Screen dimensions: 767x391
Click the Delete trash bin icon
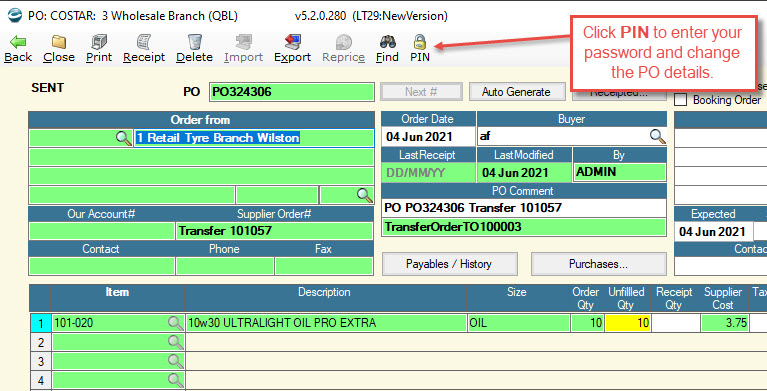(x=195, y=43)
